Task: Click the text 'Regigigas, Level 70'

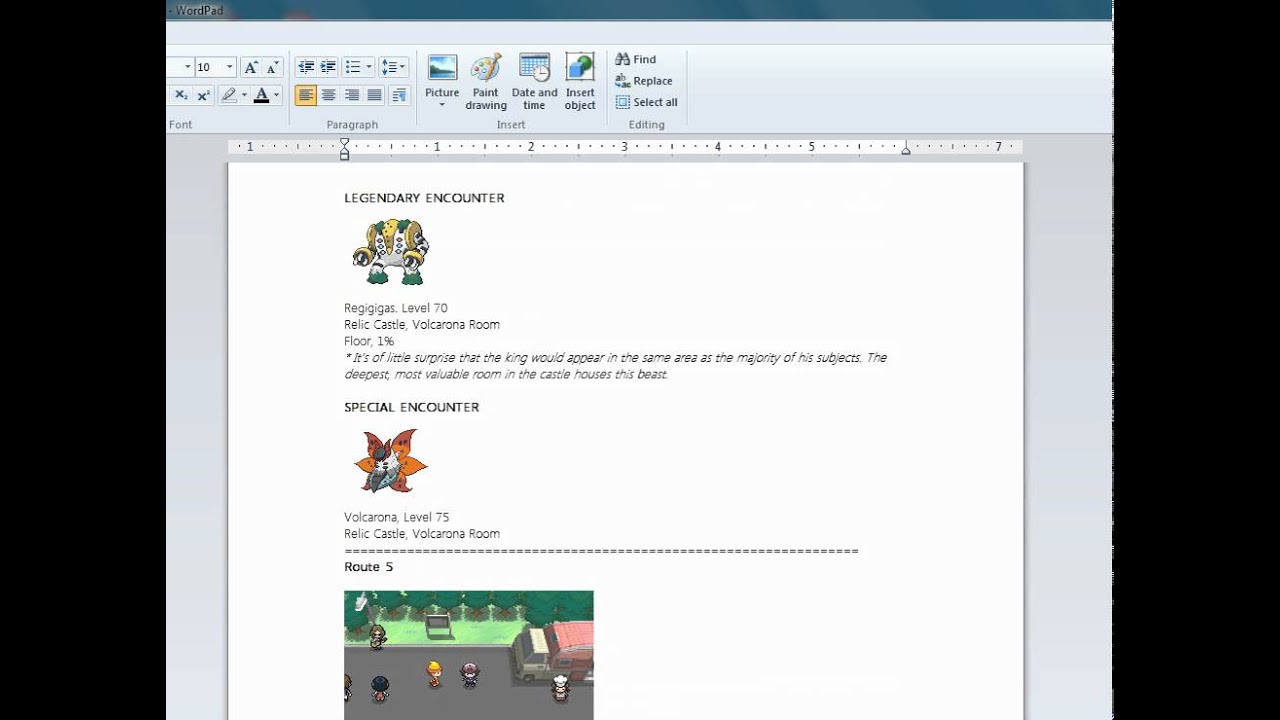Action: pyautogui.click(x=396, y=308)
